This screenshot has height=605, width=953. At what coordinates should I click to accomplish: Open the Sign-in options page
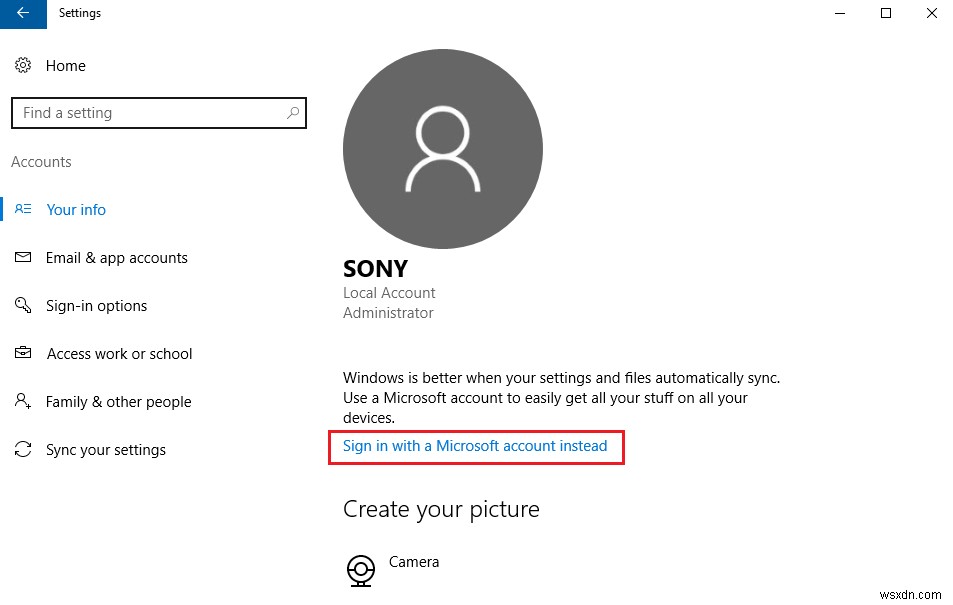point(97,305)
